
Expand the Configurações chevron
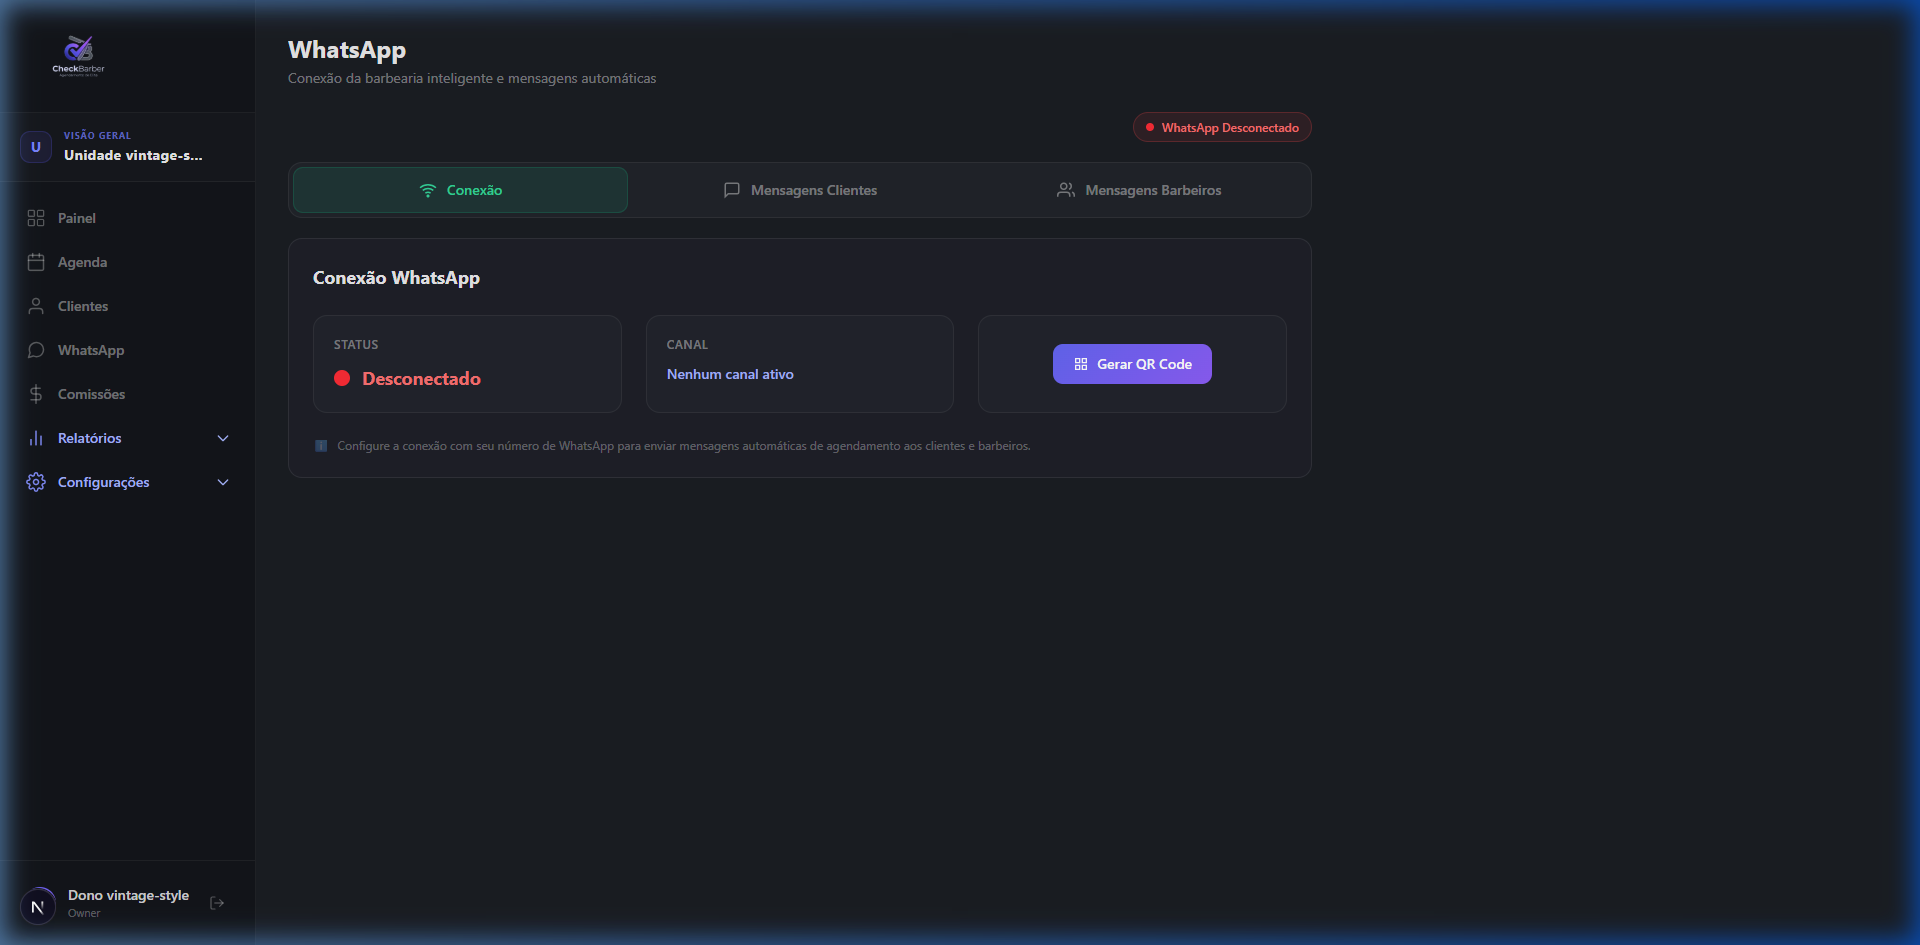[x=223, y=482]
